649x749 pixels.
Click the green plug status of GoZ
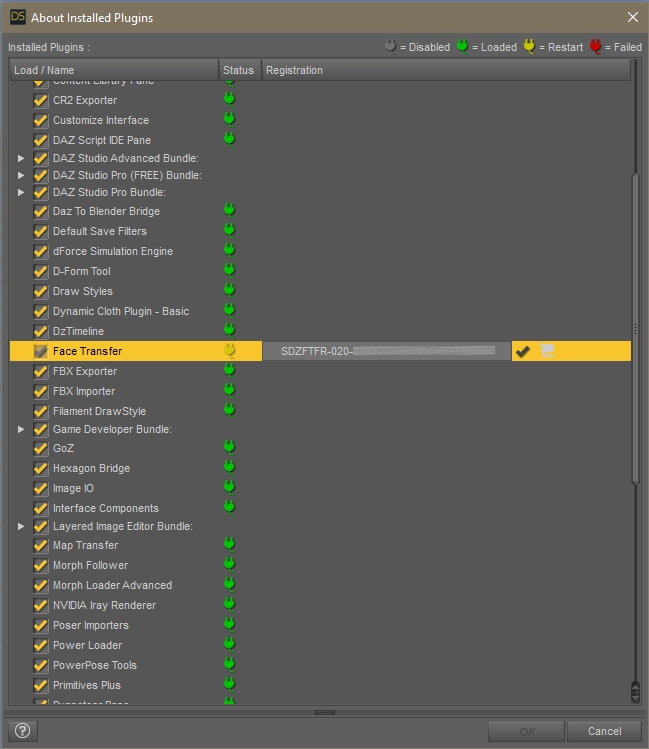(x=230, y=448)
